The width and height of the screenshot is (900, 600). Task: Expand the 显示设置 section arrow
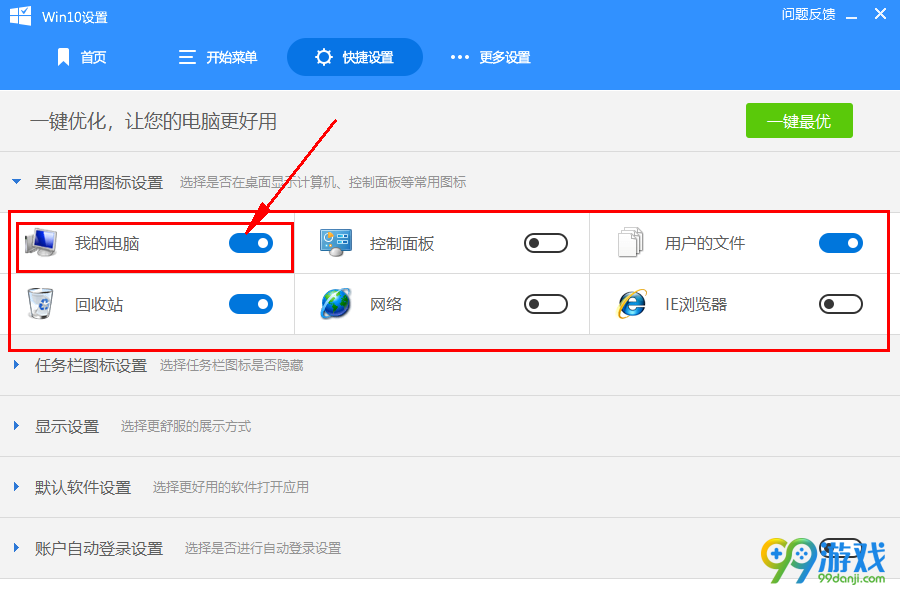[x=17, y=425]
